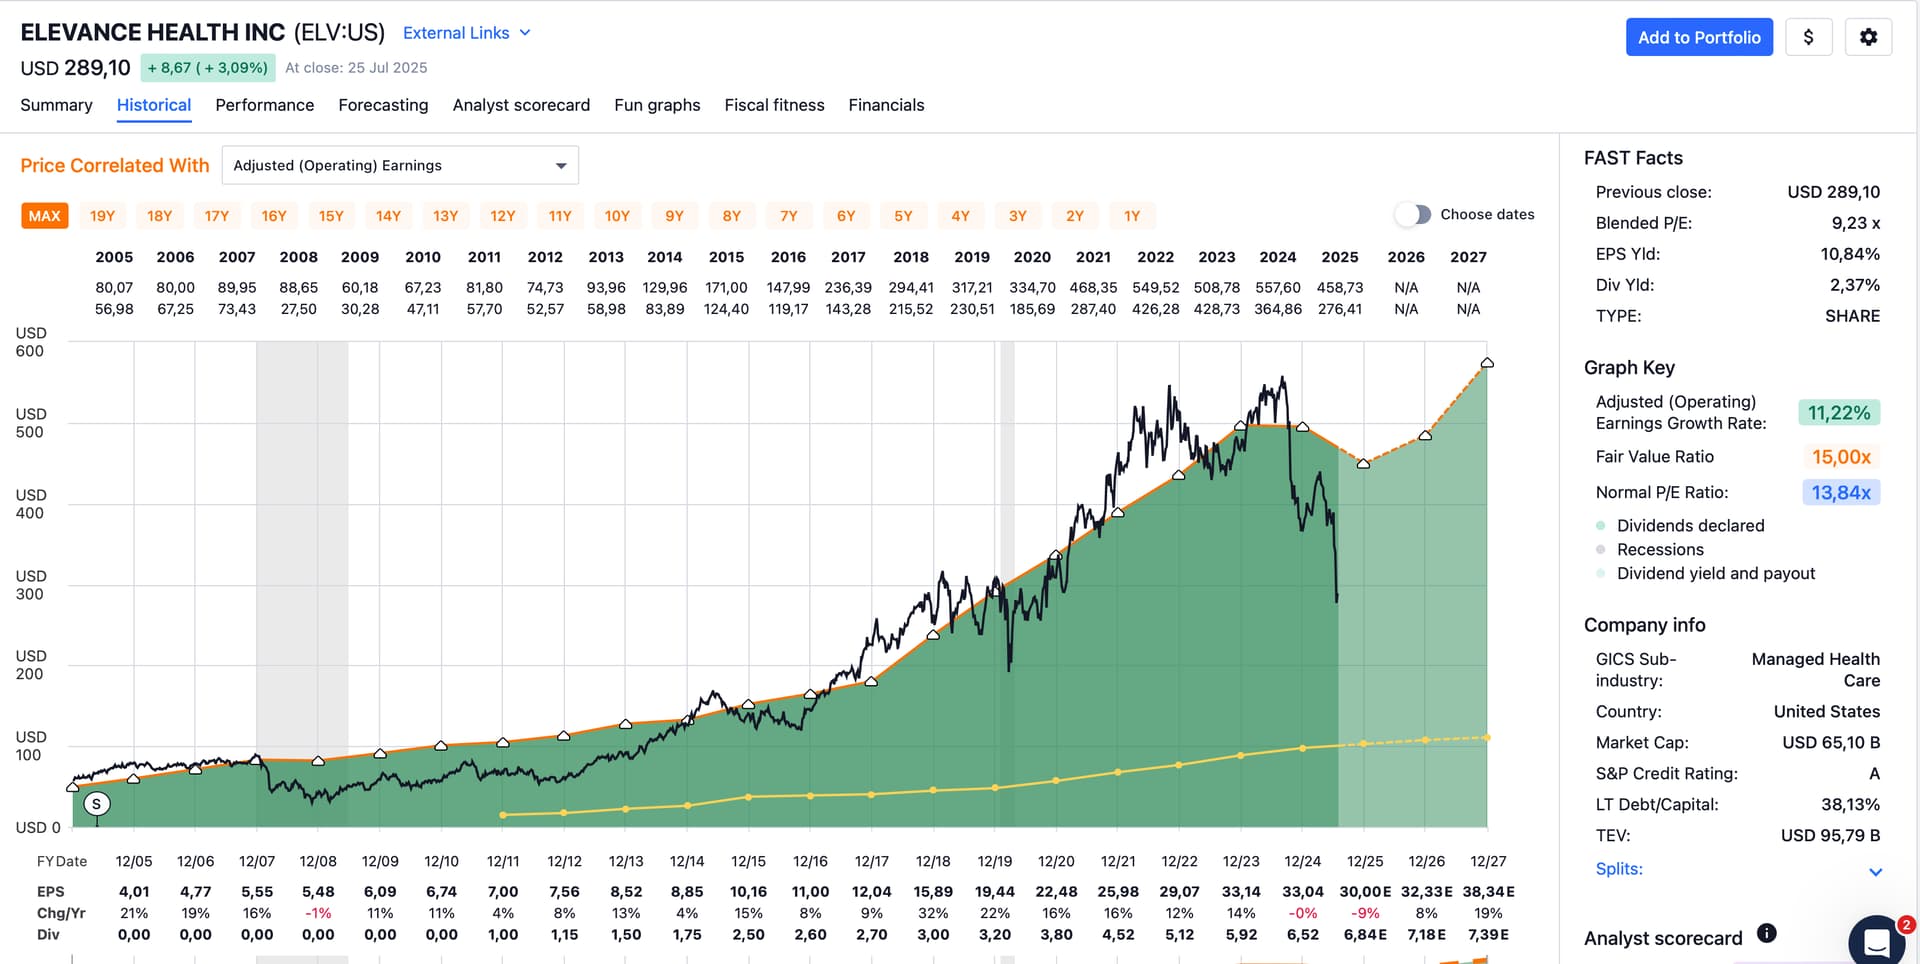Toggle Dividend yield and payout legend
This screenshot has width=1920, height=964.
coord(1715,574)
